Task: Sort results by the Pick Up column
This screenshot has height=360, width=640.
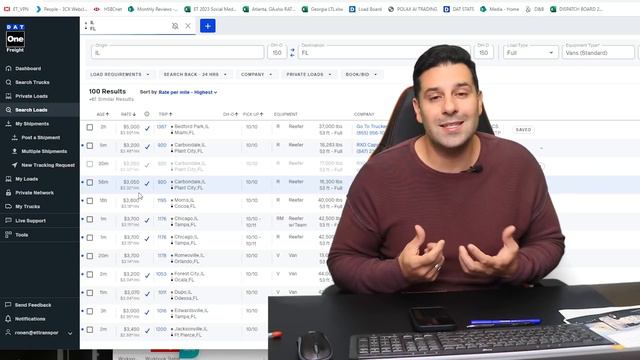Action: click(253, 114)
